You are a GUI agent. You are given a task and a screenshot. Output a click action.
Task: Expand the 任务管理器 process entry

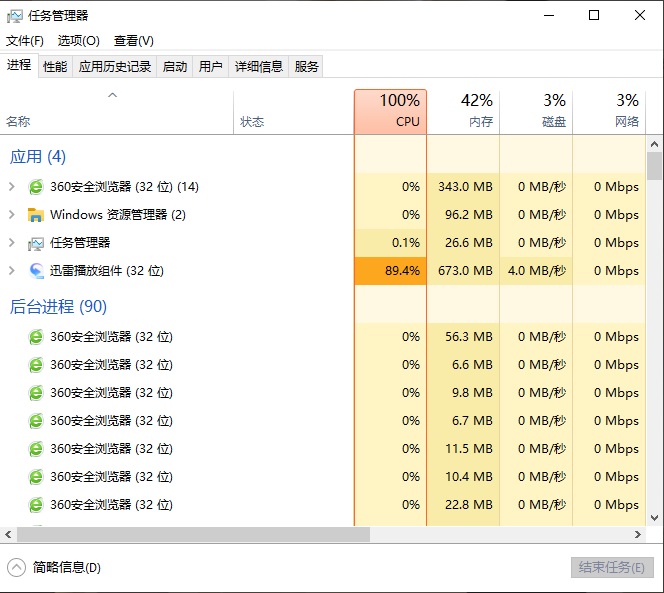pos(12,243)
